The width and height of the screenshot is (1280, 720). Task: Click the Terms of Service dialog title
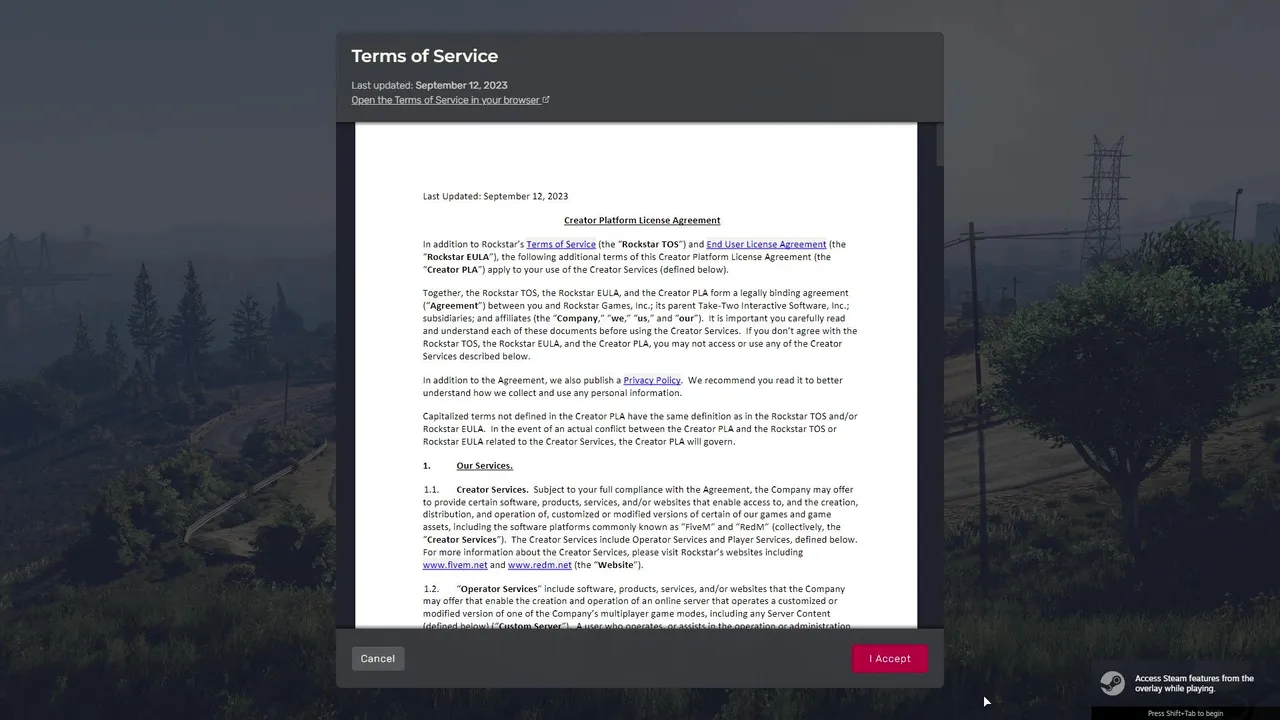[425, 56]
